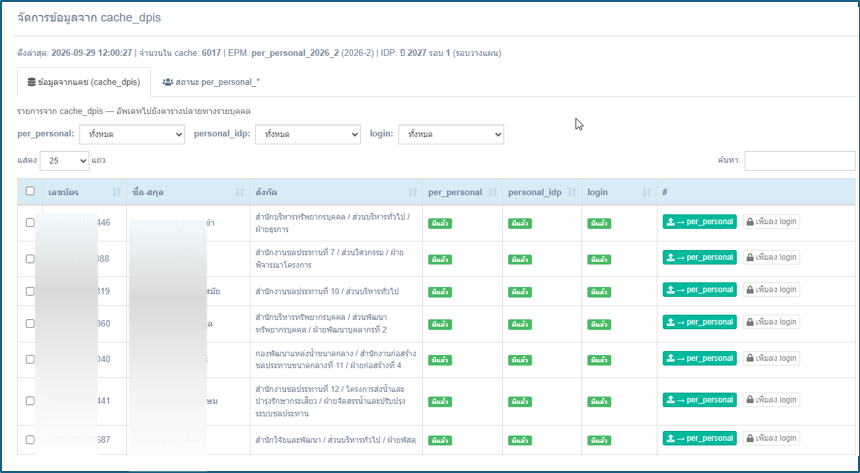Click สังกัด cell ending 'ฝ่ายพิจารณาโครงการ'

click(336, 258)
